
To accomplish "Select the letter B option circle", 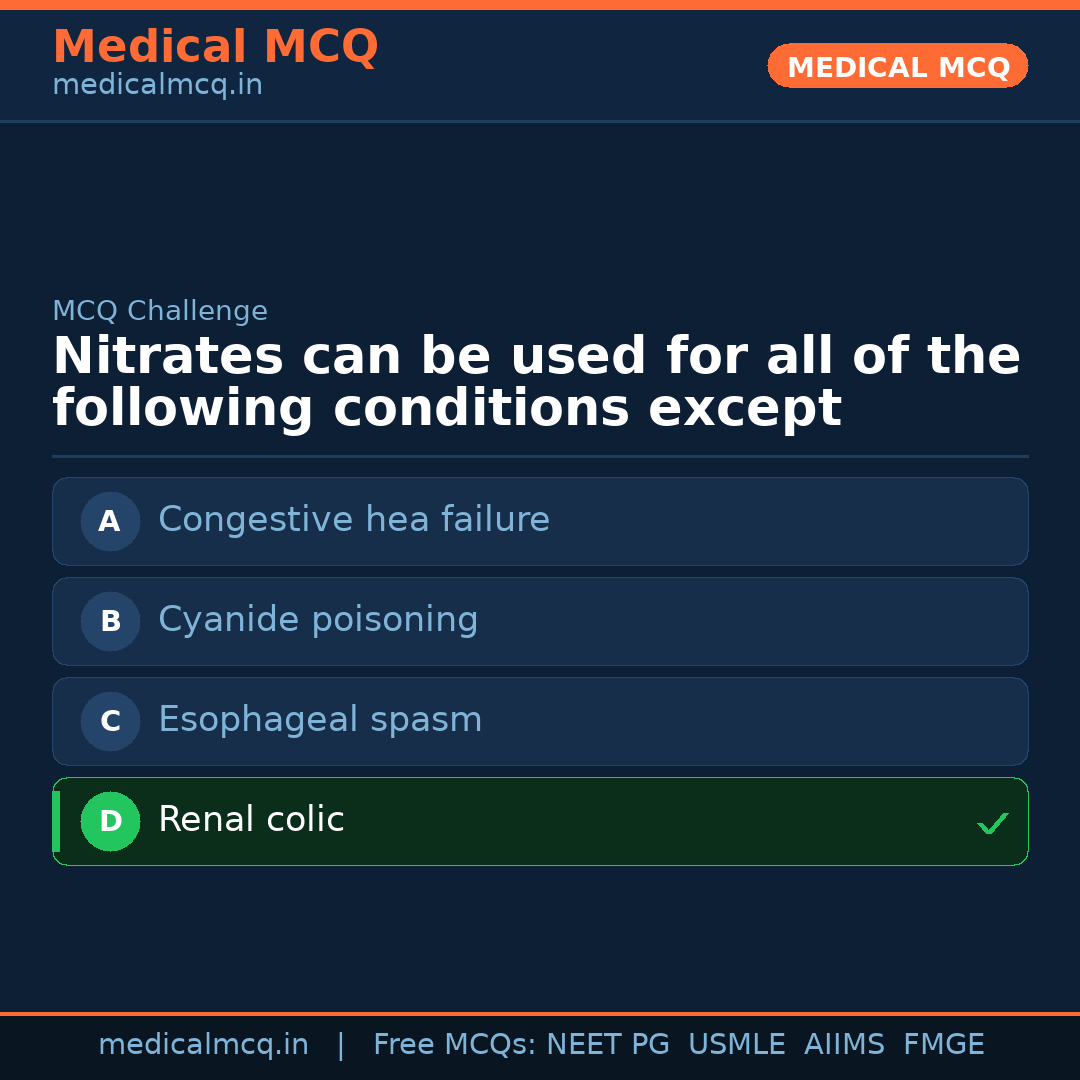I will point(110,621).
